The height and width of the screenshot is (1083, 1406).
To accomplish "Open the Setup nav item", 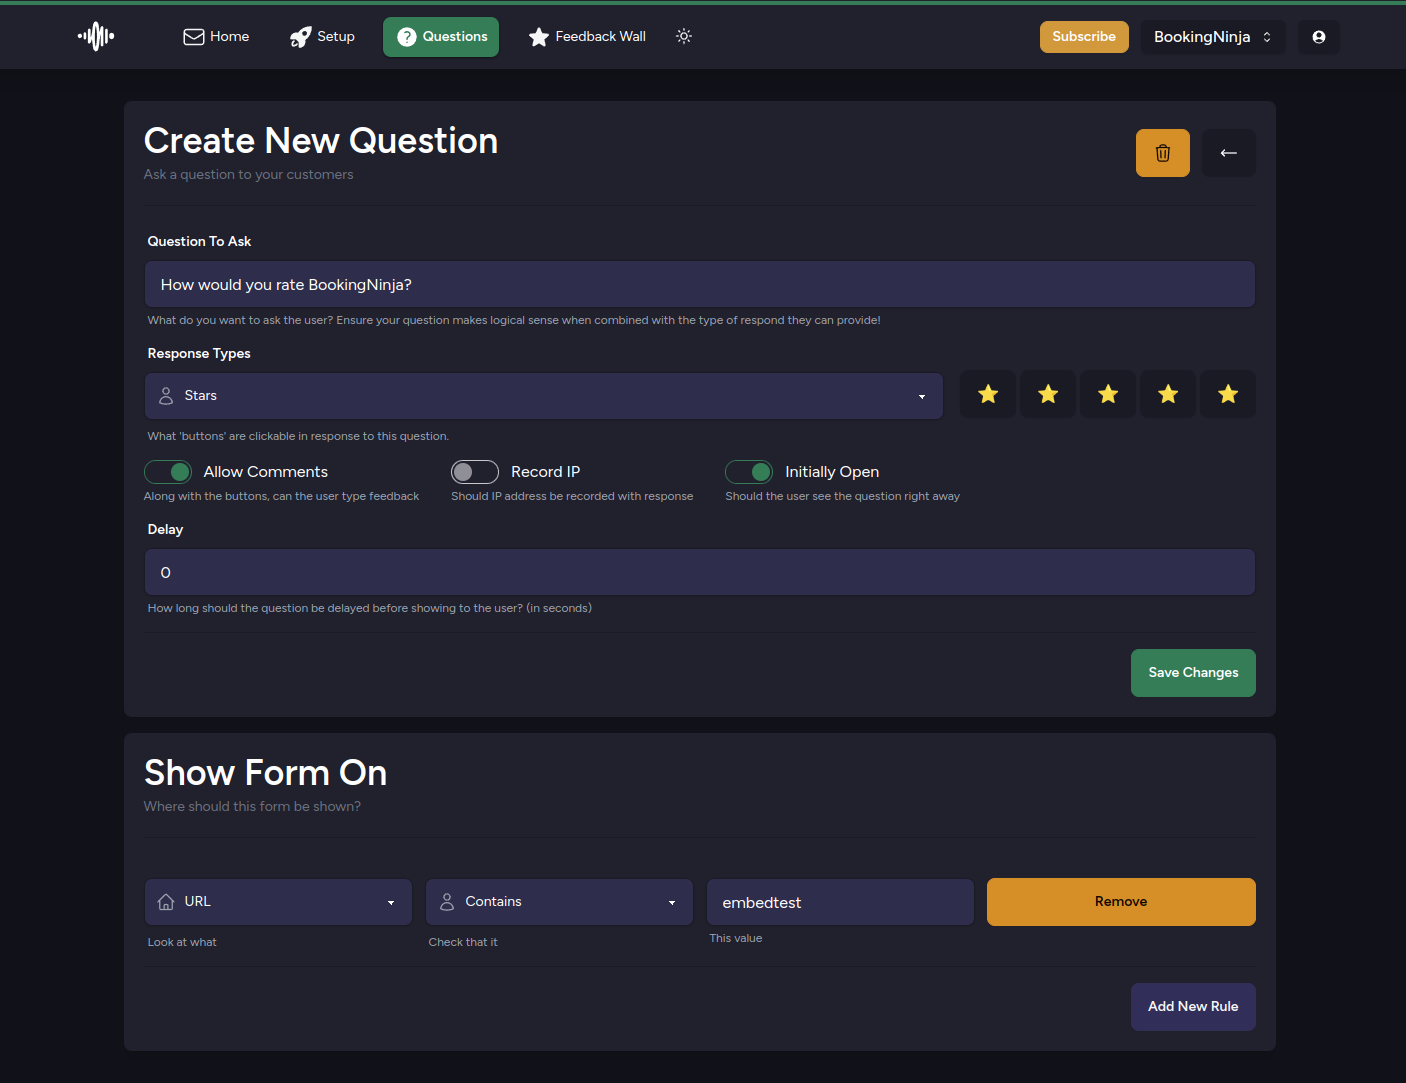I will tap(322, 37).
